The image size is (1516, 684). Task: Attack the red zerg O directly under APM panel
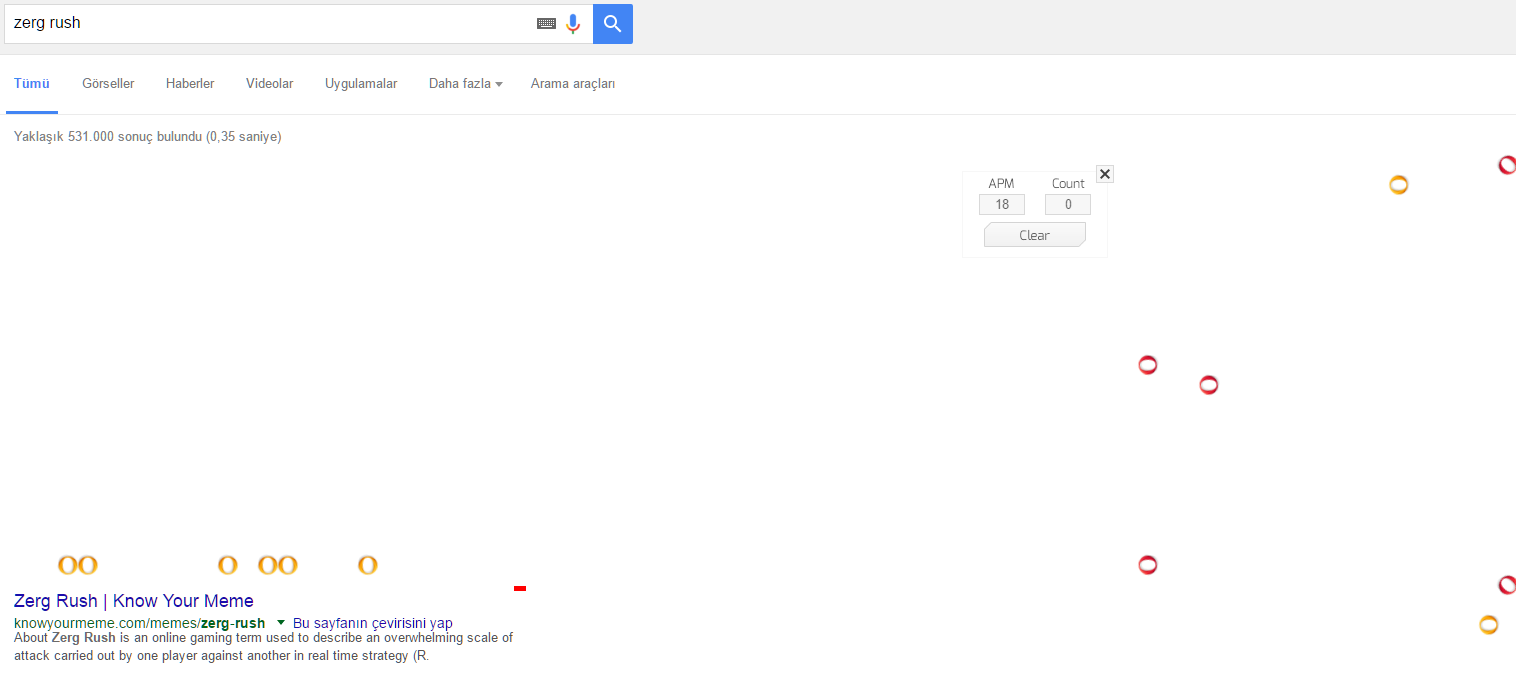click(x=1147, y=365)
